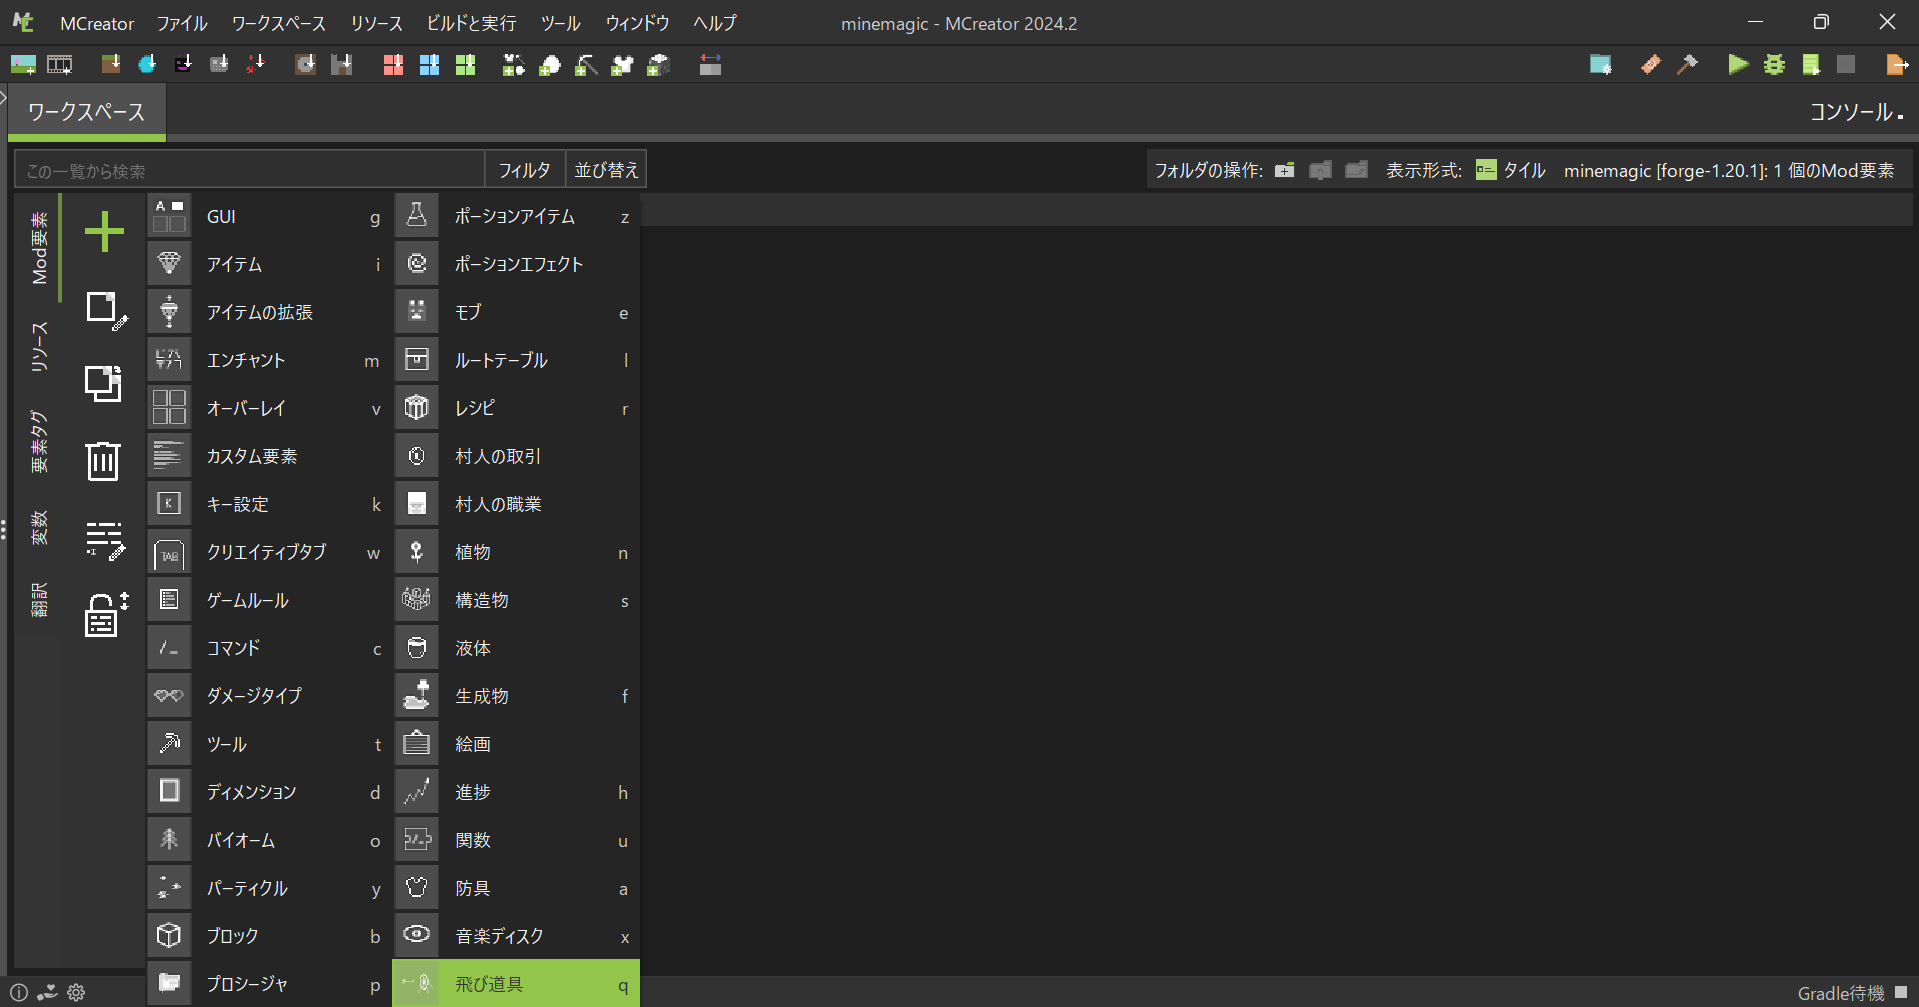Choose エンチャント from the element list
The height and width of the screenshot is (1007, 1919).
pyautogui.click(x=268, y=360)
